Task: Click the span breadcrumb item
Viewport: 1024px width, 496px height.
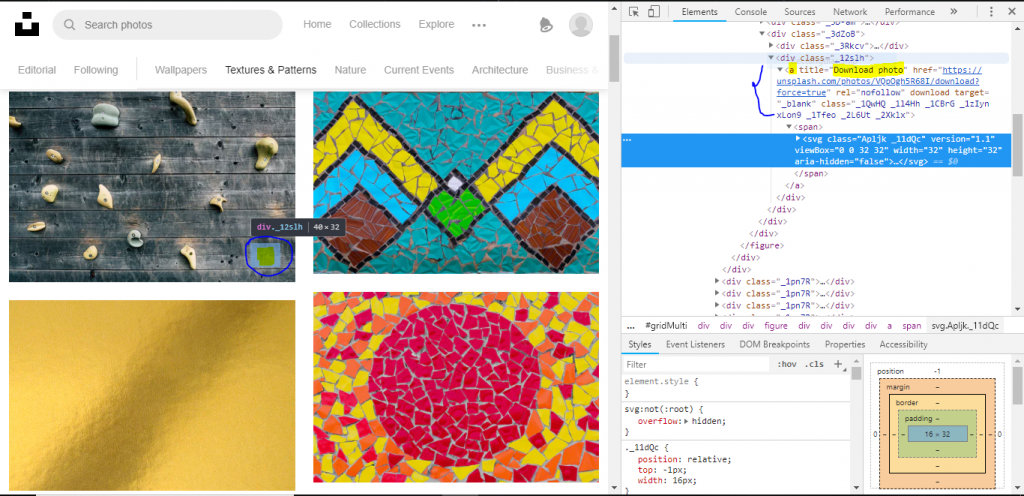Action: [912, 326]
